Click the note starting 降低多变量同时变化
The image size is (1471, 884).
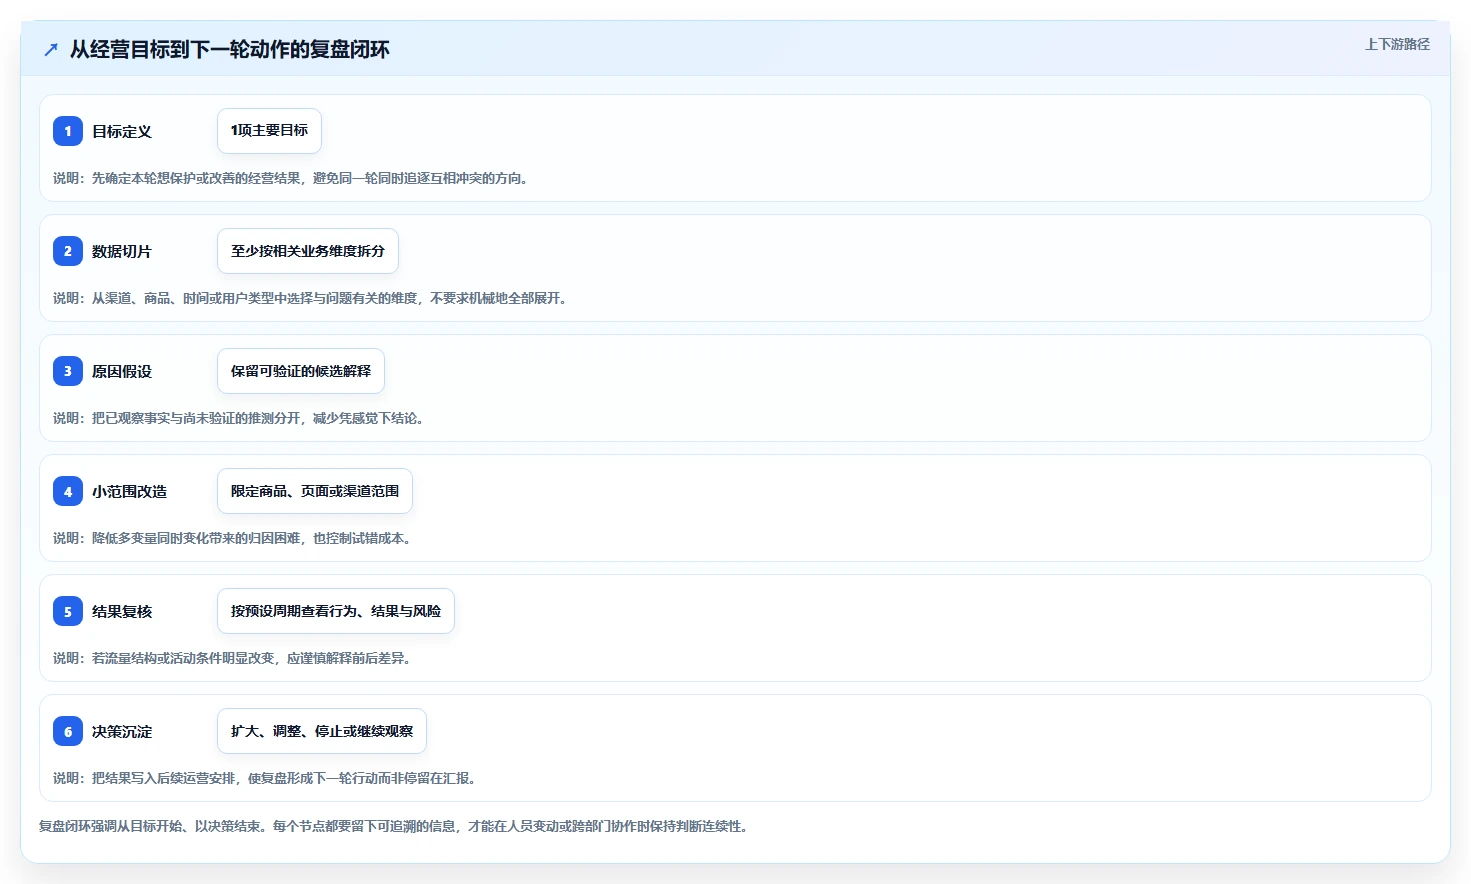click(233, 538)
